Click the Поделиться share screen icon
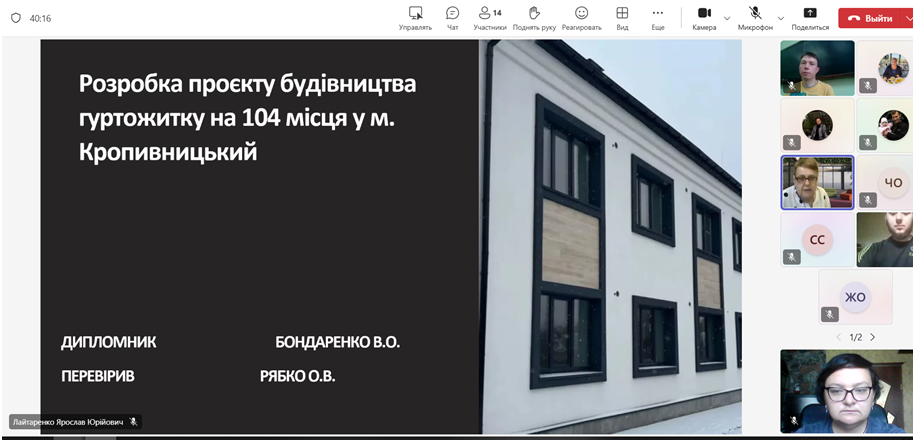915x442 pixels. coord(810,17)
